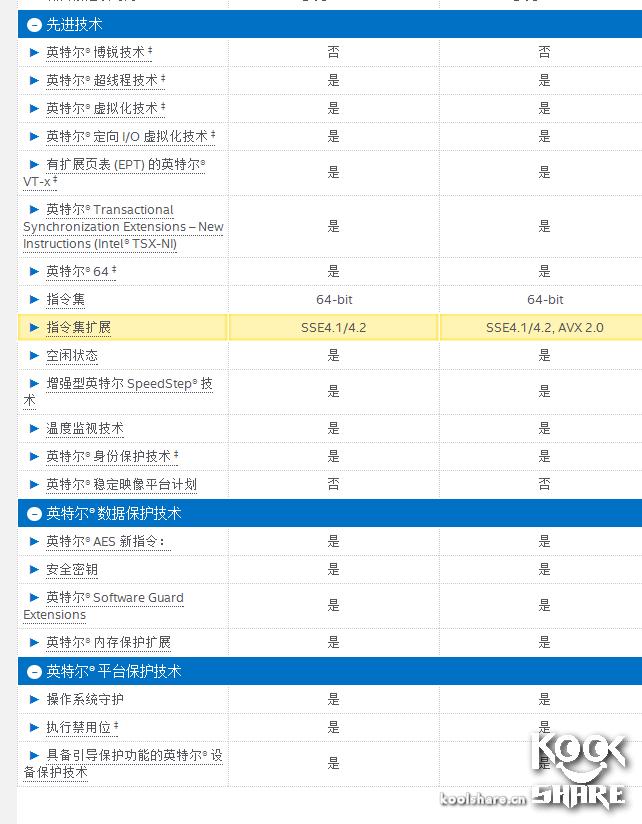The height and width of the screenshot is (824, 642).
Task: Expand the arrow beside 稳定映像平台计划
Action: [x=34, y=485]
